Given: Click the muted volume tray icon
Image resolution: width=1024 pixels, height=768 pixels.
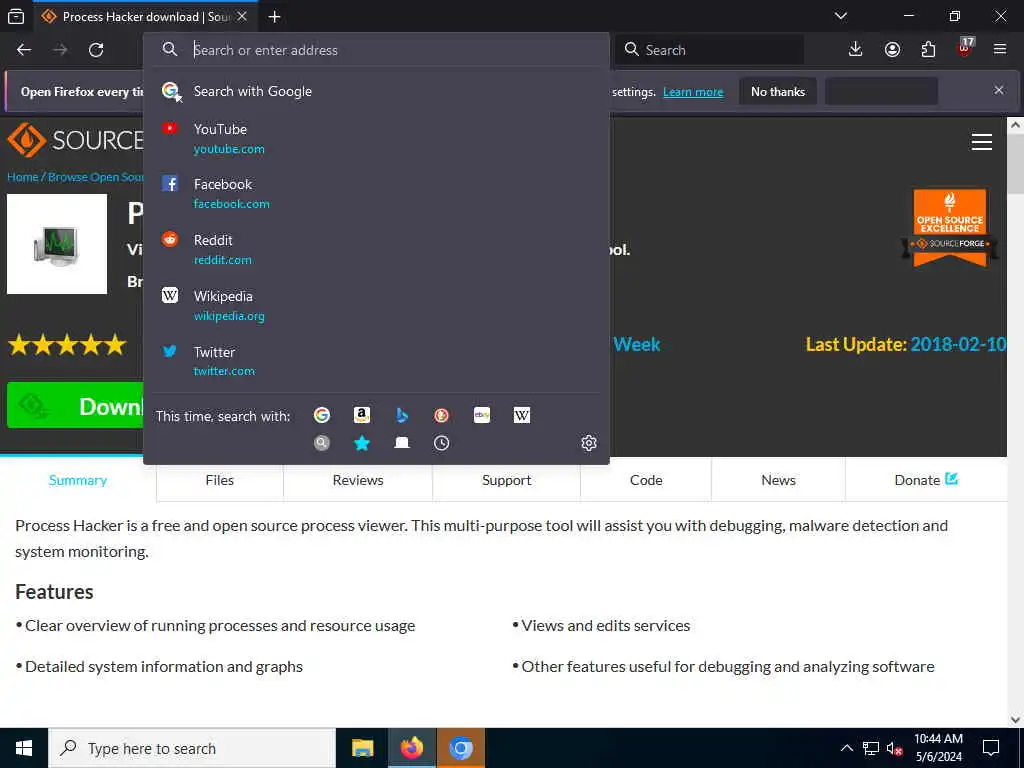Looking at the screenshot, I should [894, 748].
